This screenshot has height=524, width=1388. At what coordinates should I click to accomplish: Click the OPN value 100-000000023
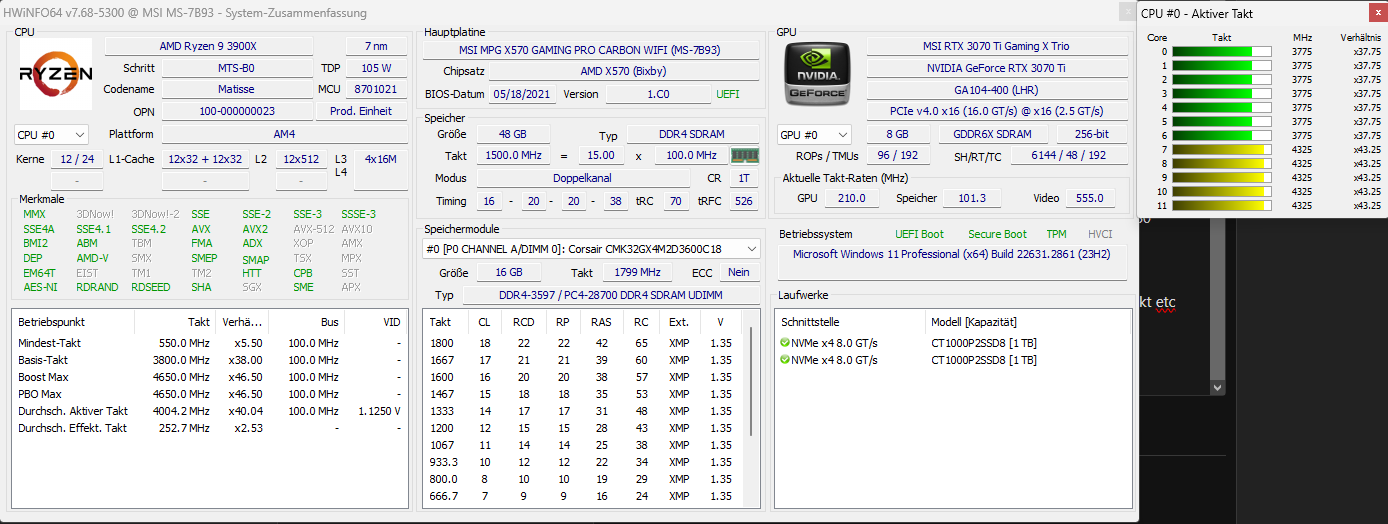pyautogui.click(x=236, y=111)
